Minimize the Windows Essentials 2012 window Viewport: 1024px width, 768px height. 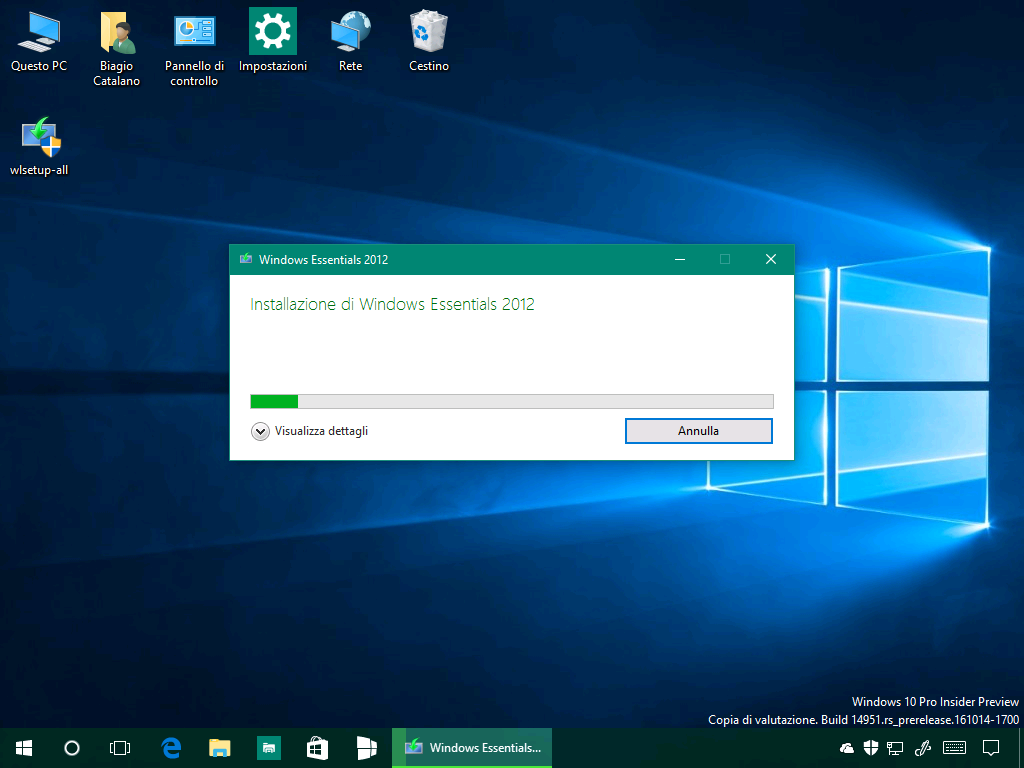coord(680,259)
